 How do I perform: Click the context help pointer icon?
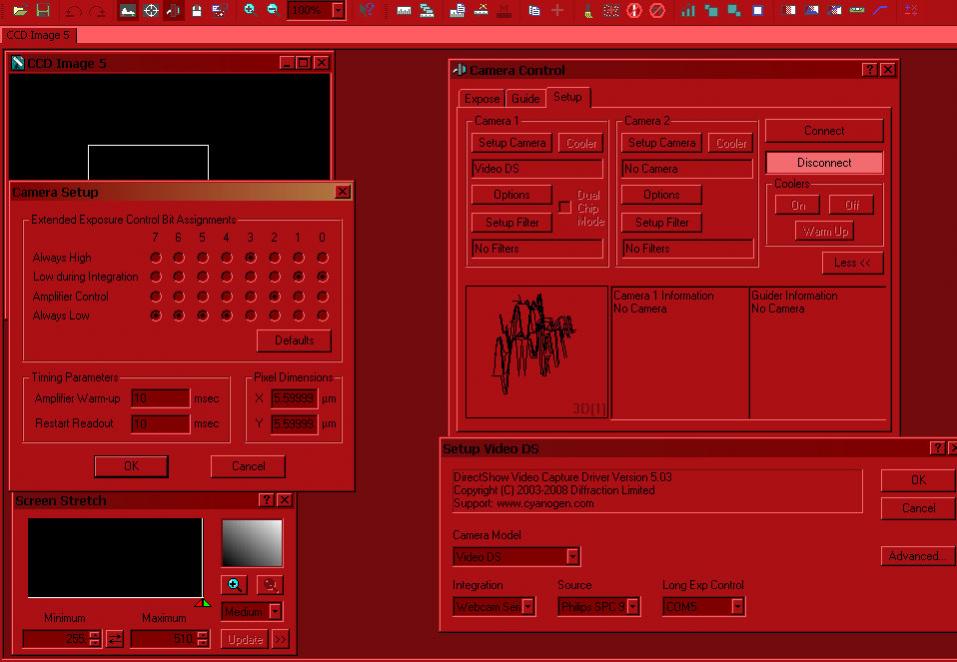[366, 10]
